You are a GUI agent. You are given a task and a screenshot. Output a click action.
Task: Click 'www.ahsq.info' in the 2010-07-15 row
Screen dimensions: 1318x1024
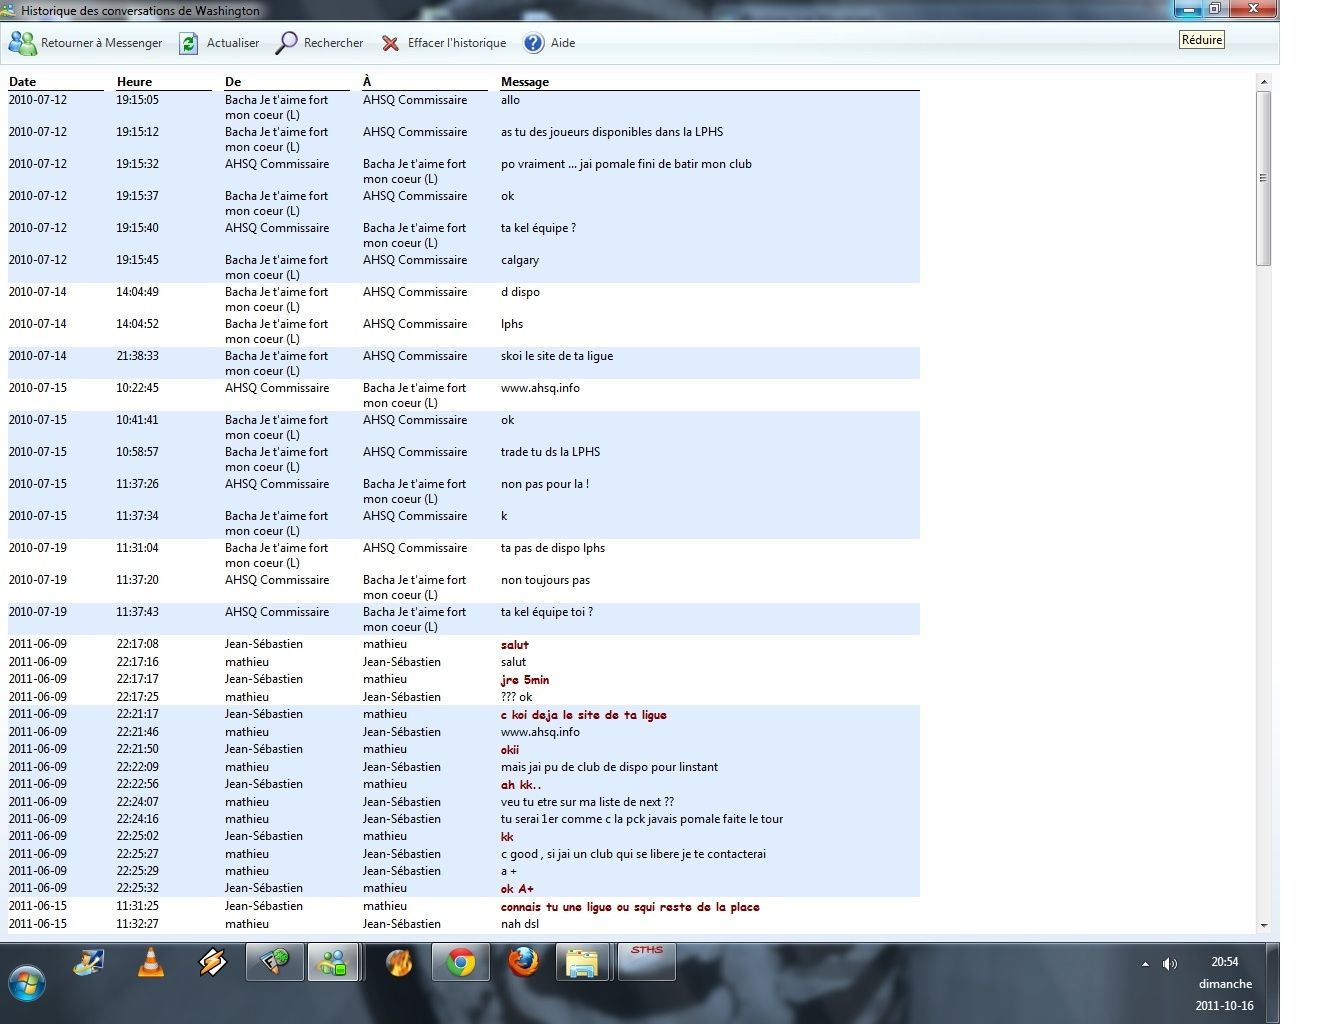(x=540, y=388)
